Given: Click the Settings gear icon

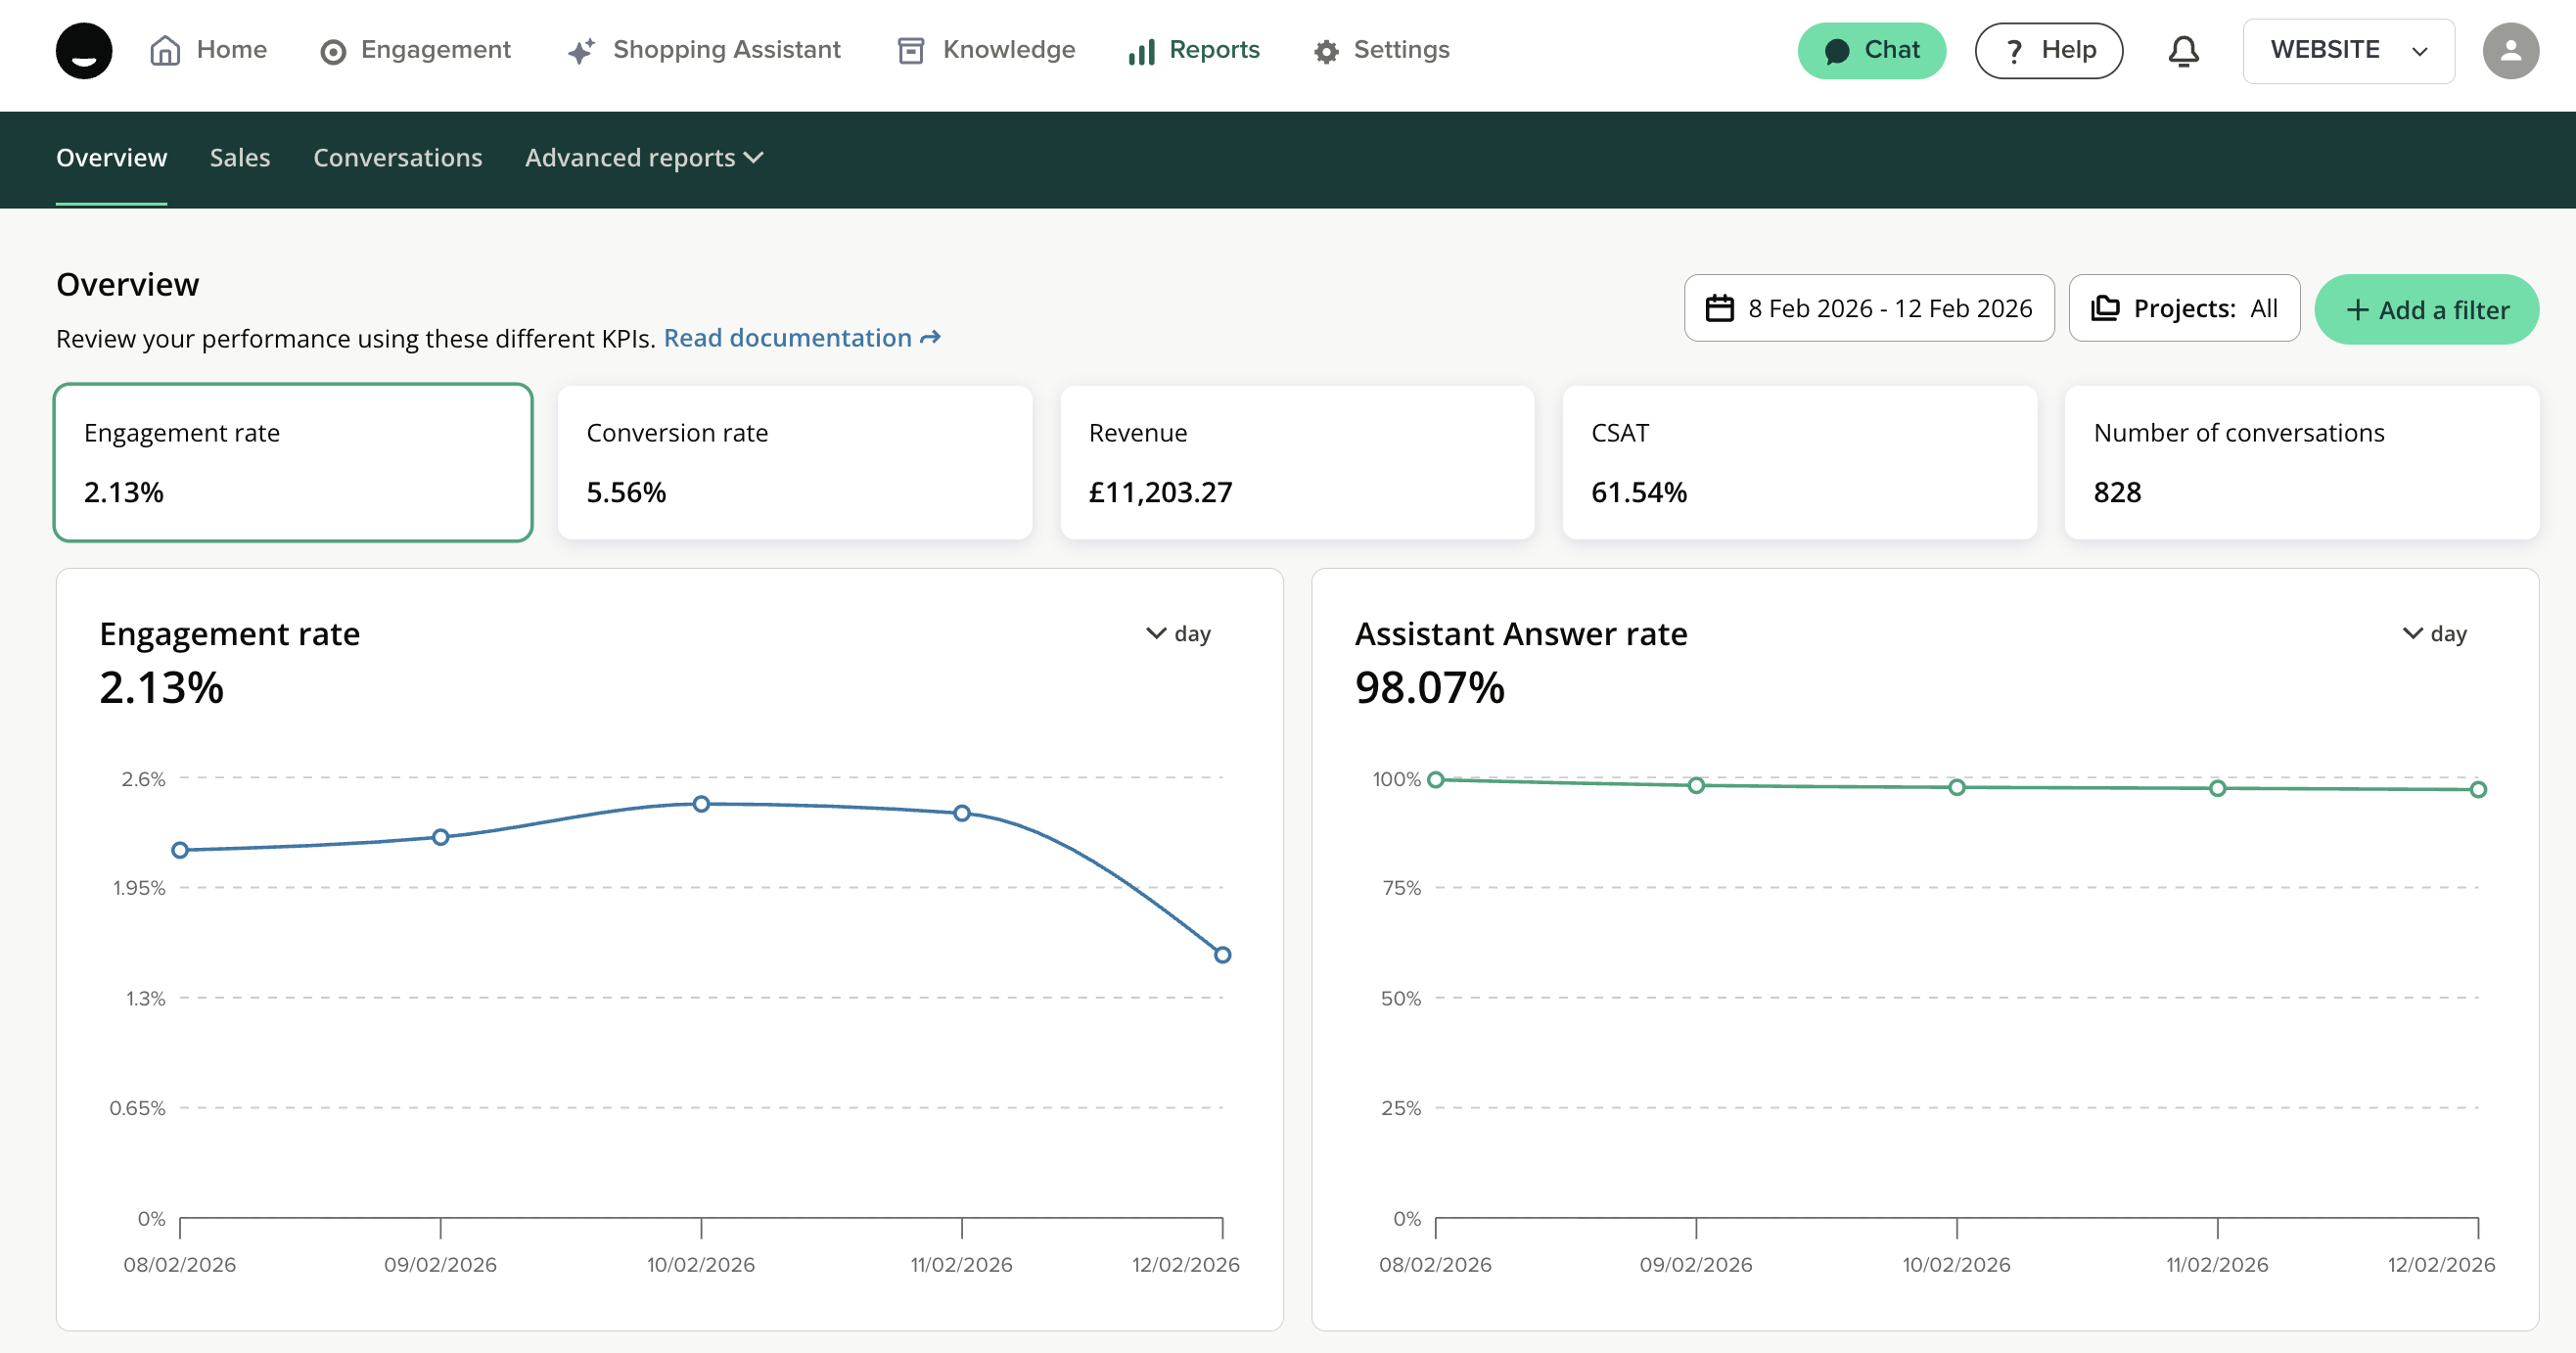Looking at the screenshot, I should 1326,52.
